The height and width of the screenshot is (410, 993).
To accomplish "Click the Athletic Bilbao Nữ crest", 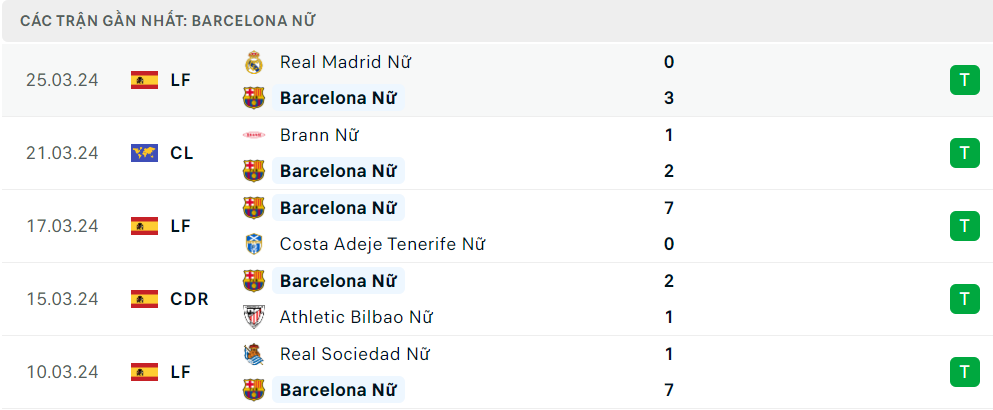I will [x=254, y=317].
